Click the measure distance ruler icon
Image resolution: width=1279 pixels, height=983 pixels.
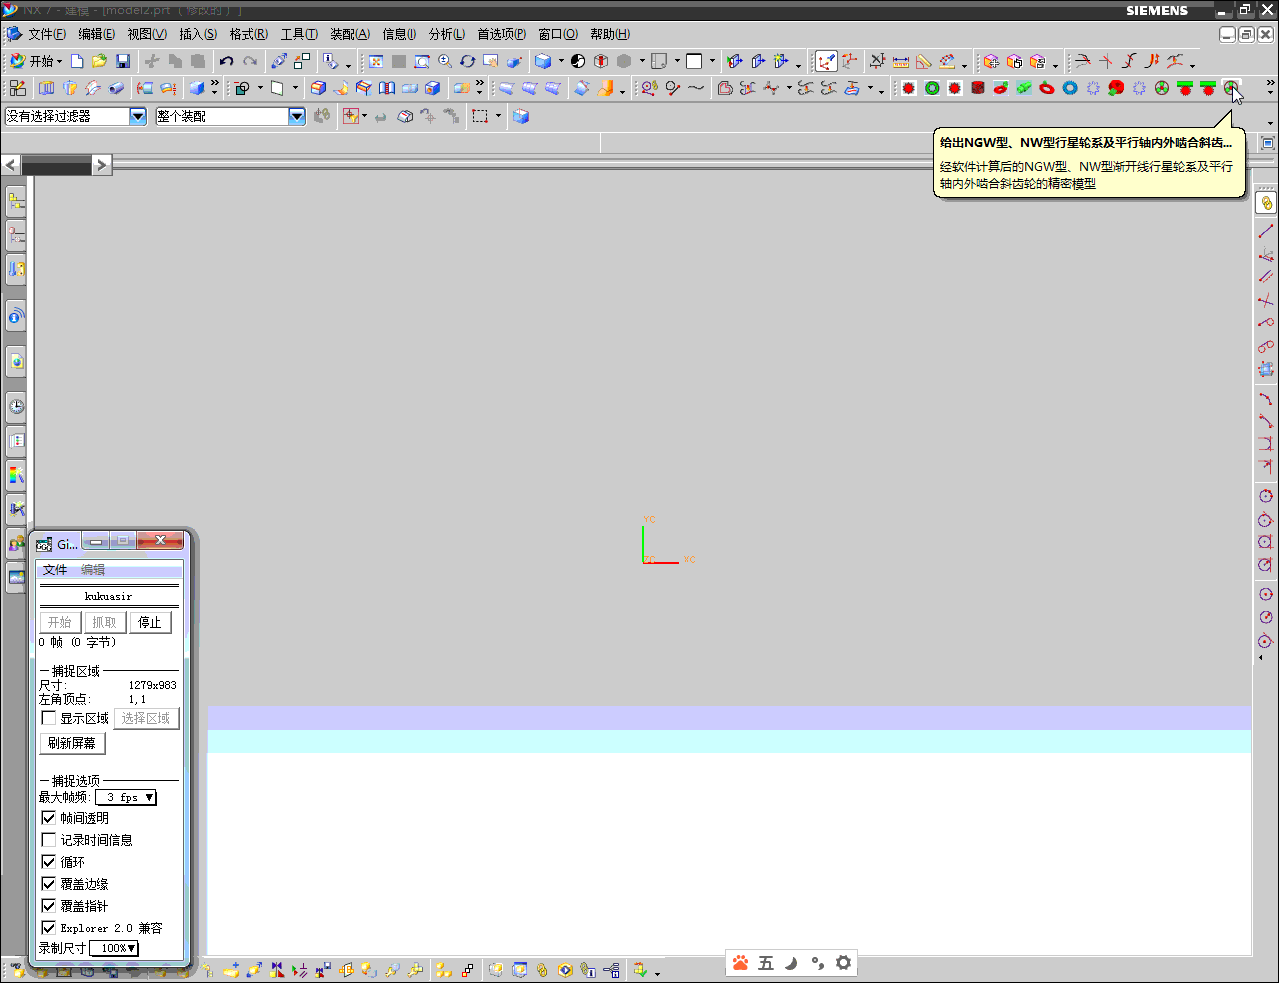901,61
